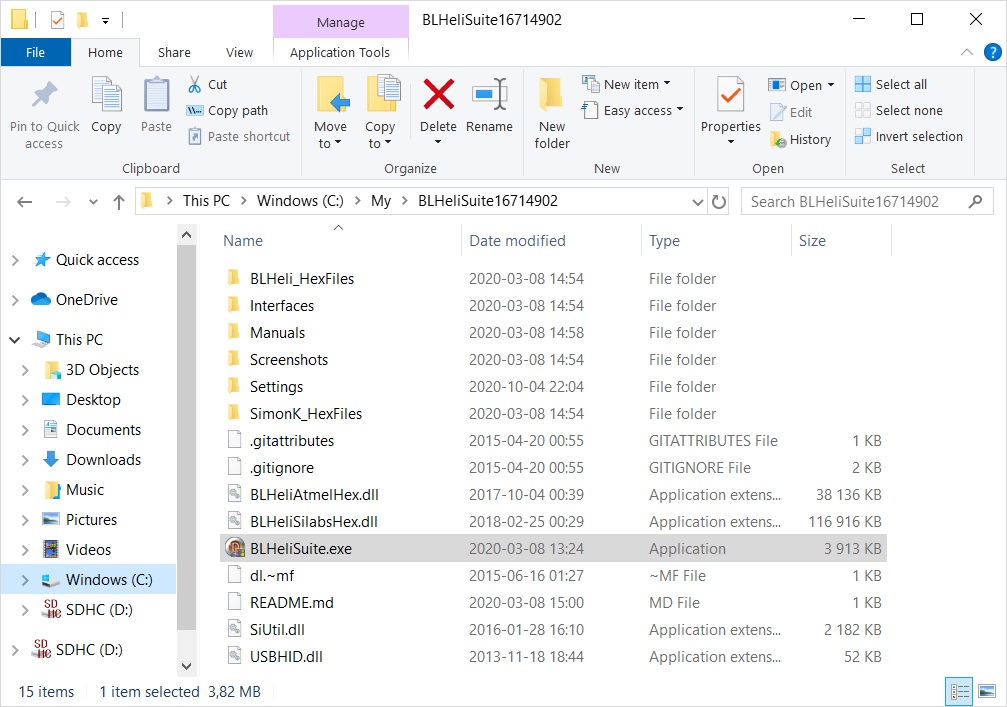The image size is (1007, 707).
Task: Click This PC in the address breadcrumb
Action: [206, 201]
